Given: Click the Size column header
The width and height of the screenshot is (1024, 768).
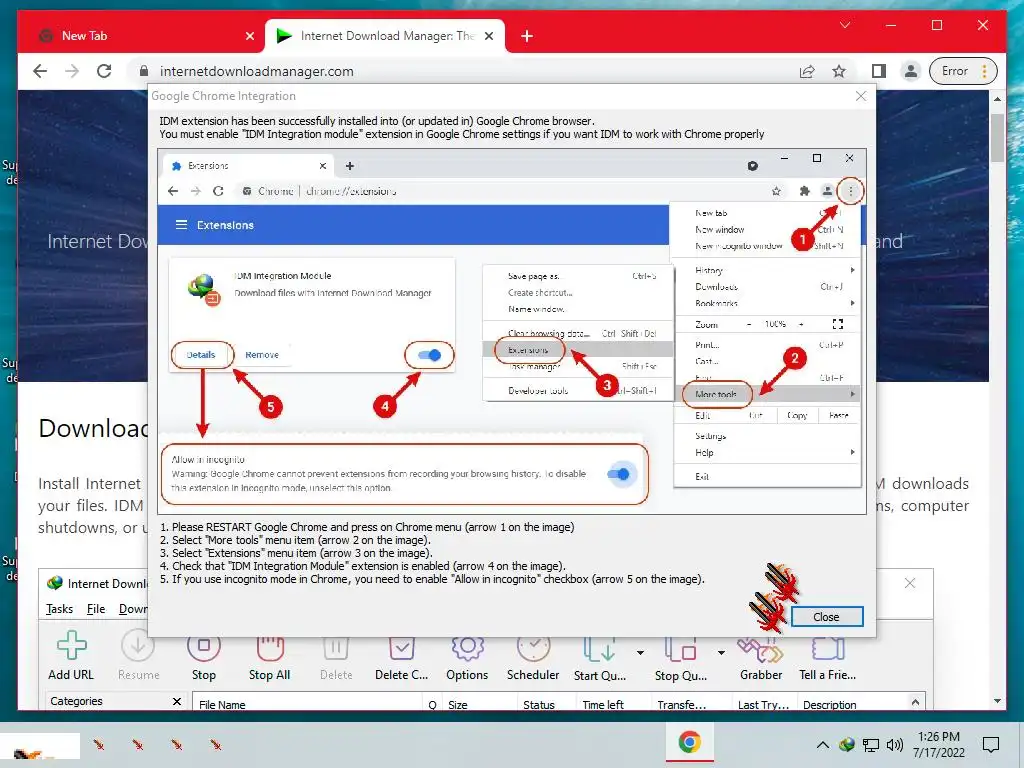Looking at the screenshot, I should click(x=479, y=704).
